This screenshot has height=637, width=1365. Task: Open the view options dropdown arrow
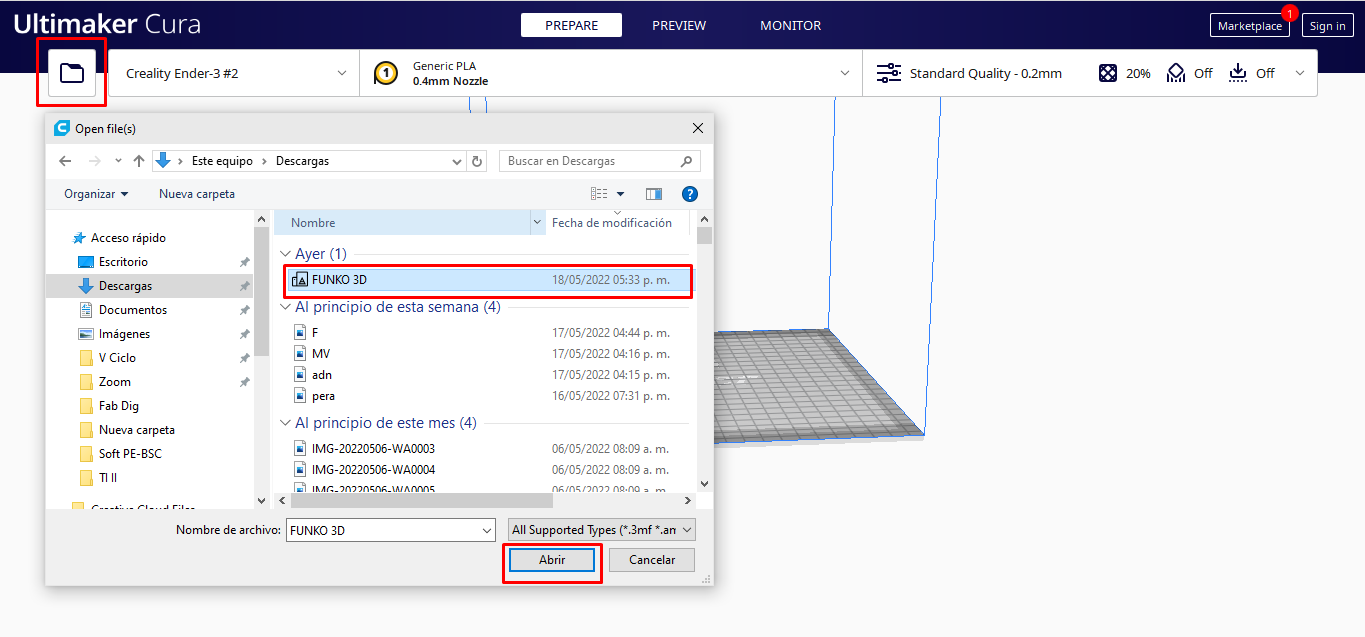(x=620, y=194)
